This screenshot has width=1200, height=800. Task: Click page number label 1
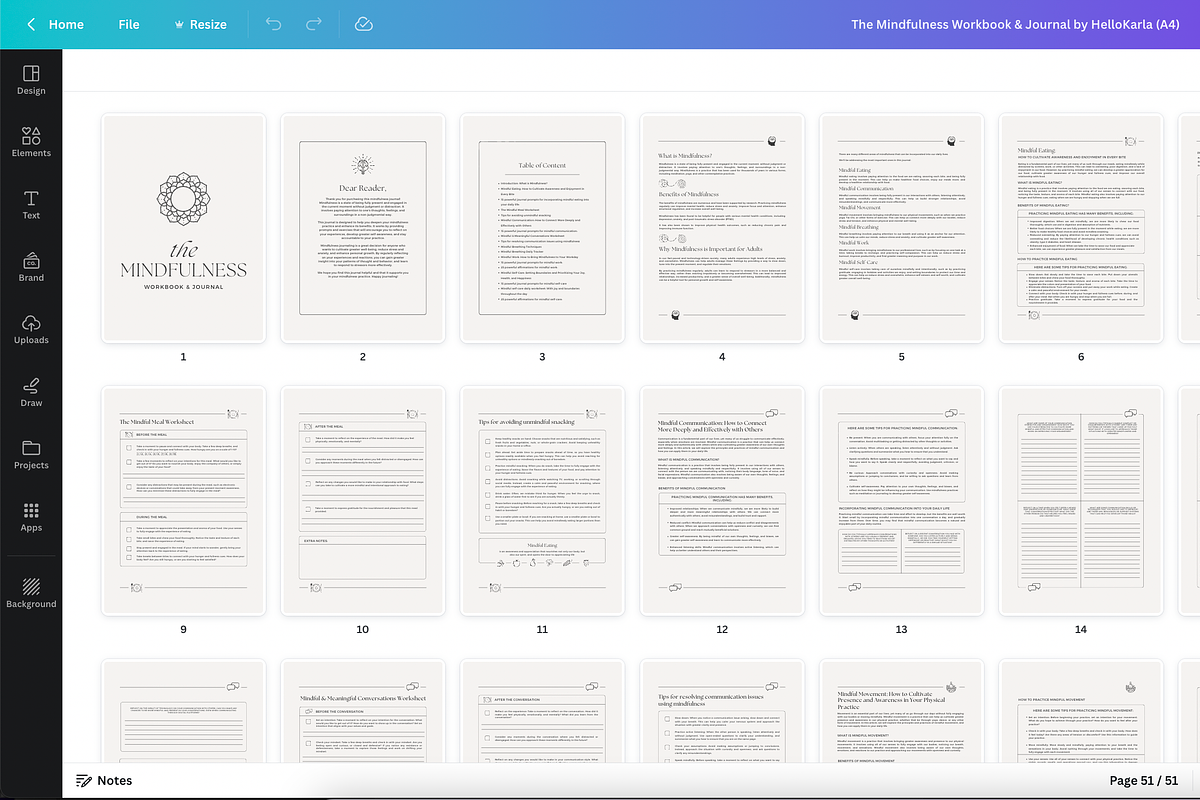point(183,357)
